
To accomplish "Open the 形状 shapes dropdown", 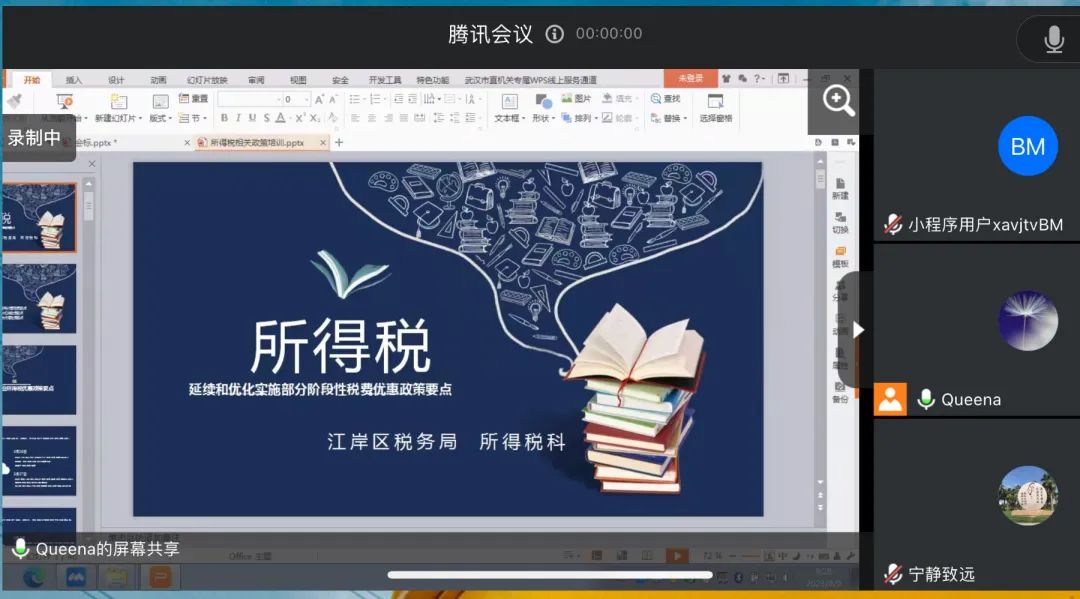I will coord(543,118).
